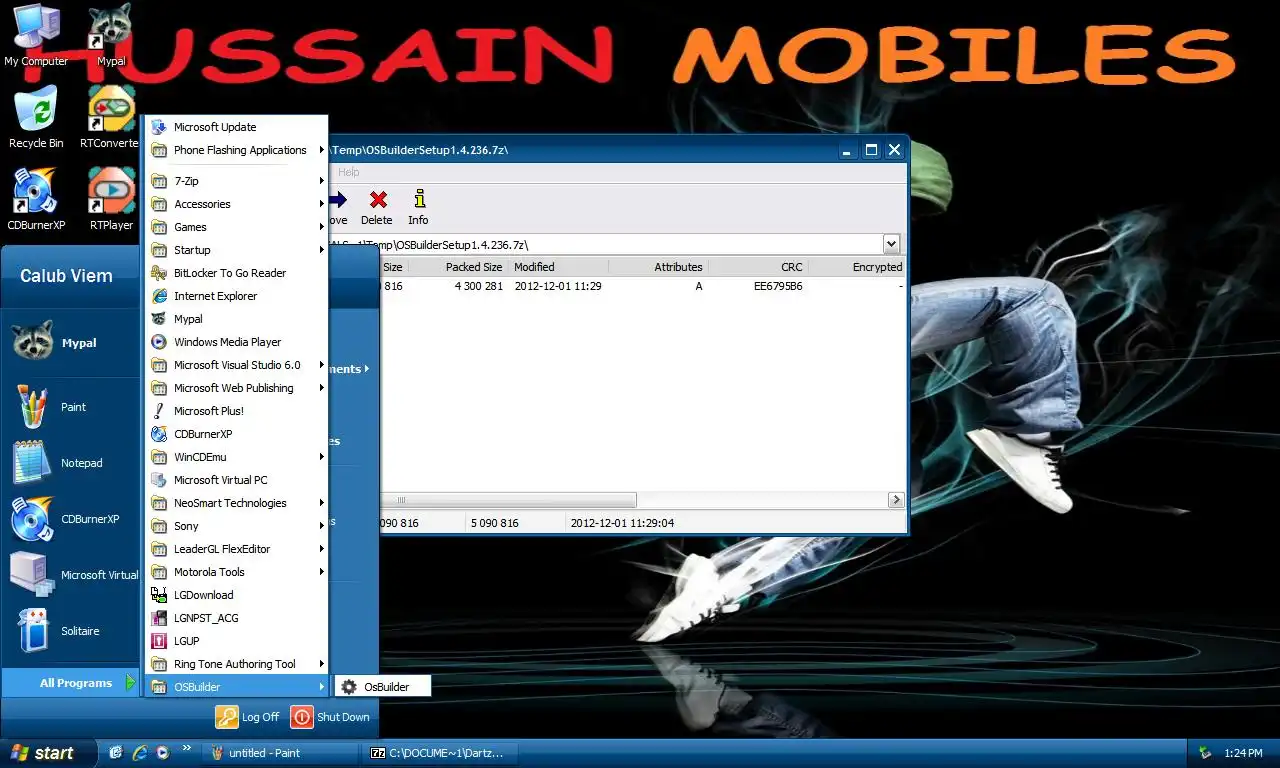
Task: Launch CDBurnerXP desktop shortcut
Action: (x=36, y=198)
